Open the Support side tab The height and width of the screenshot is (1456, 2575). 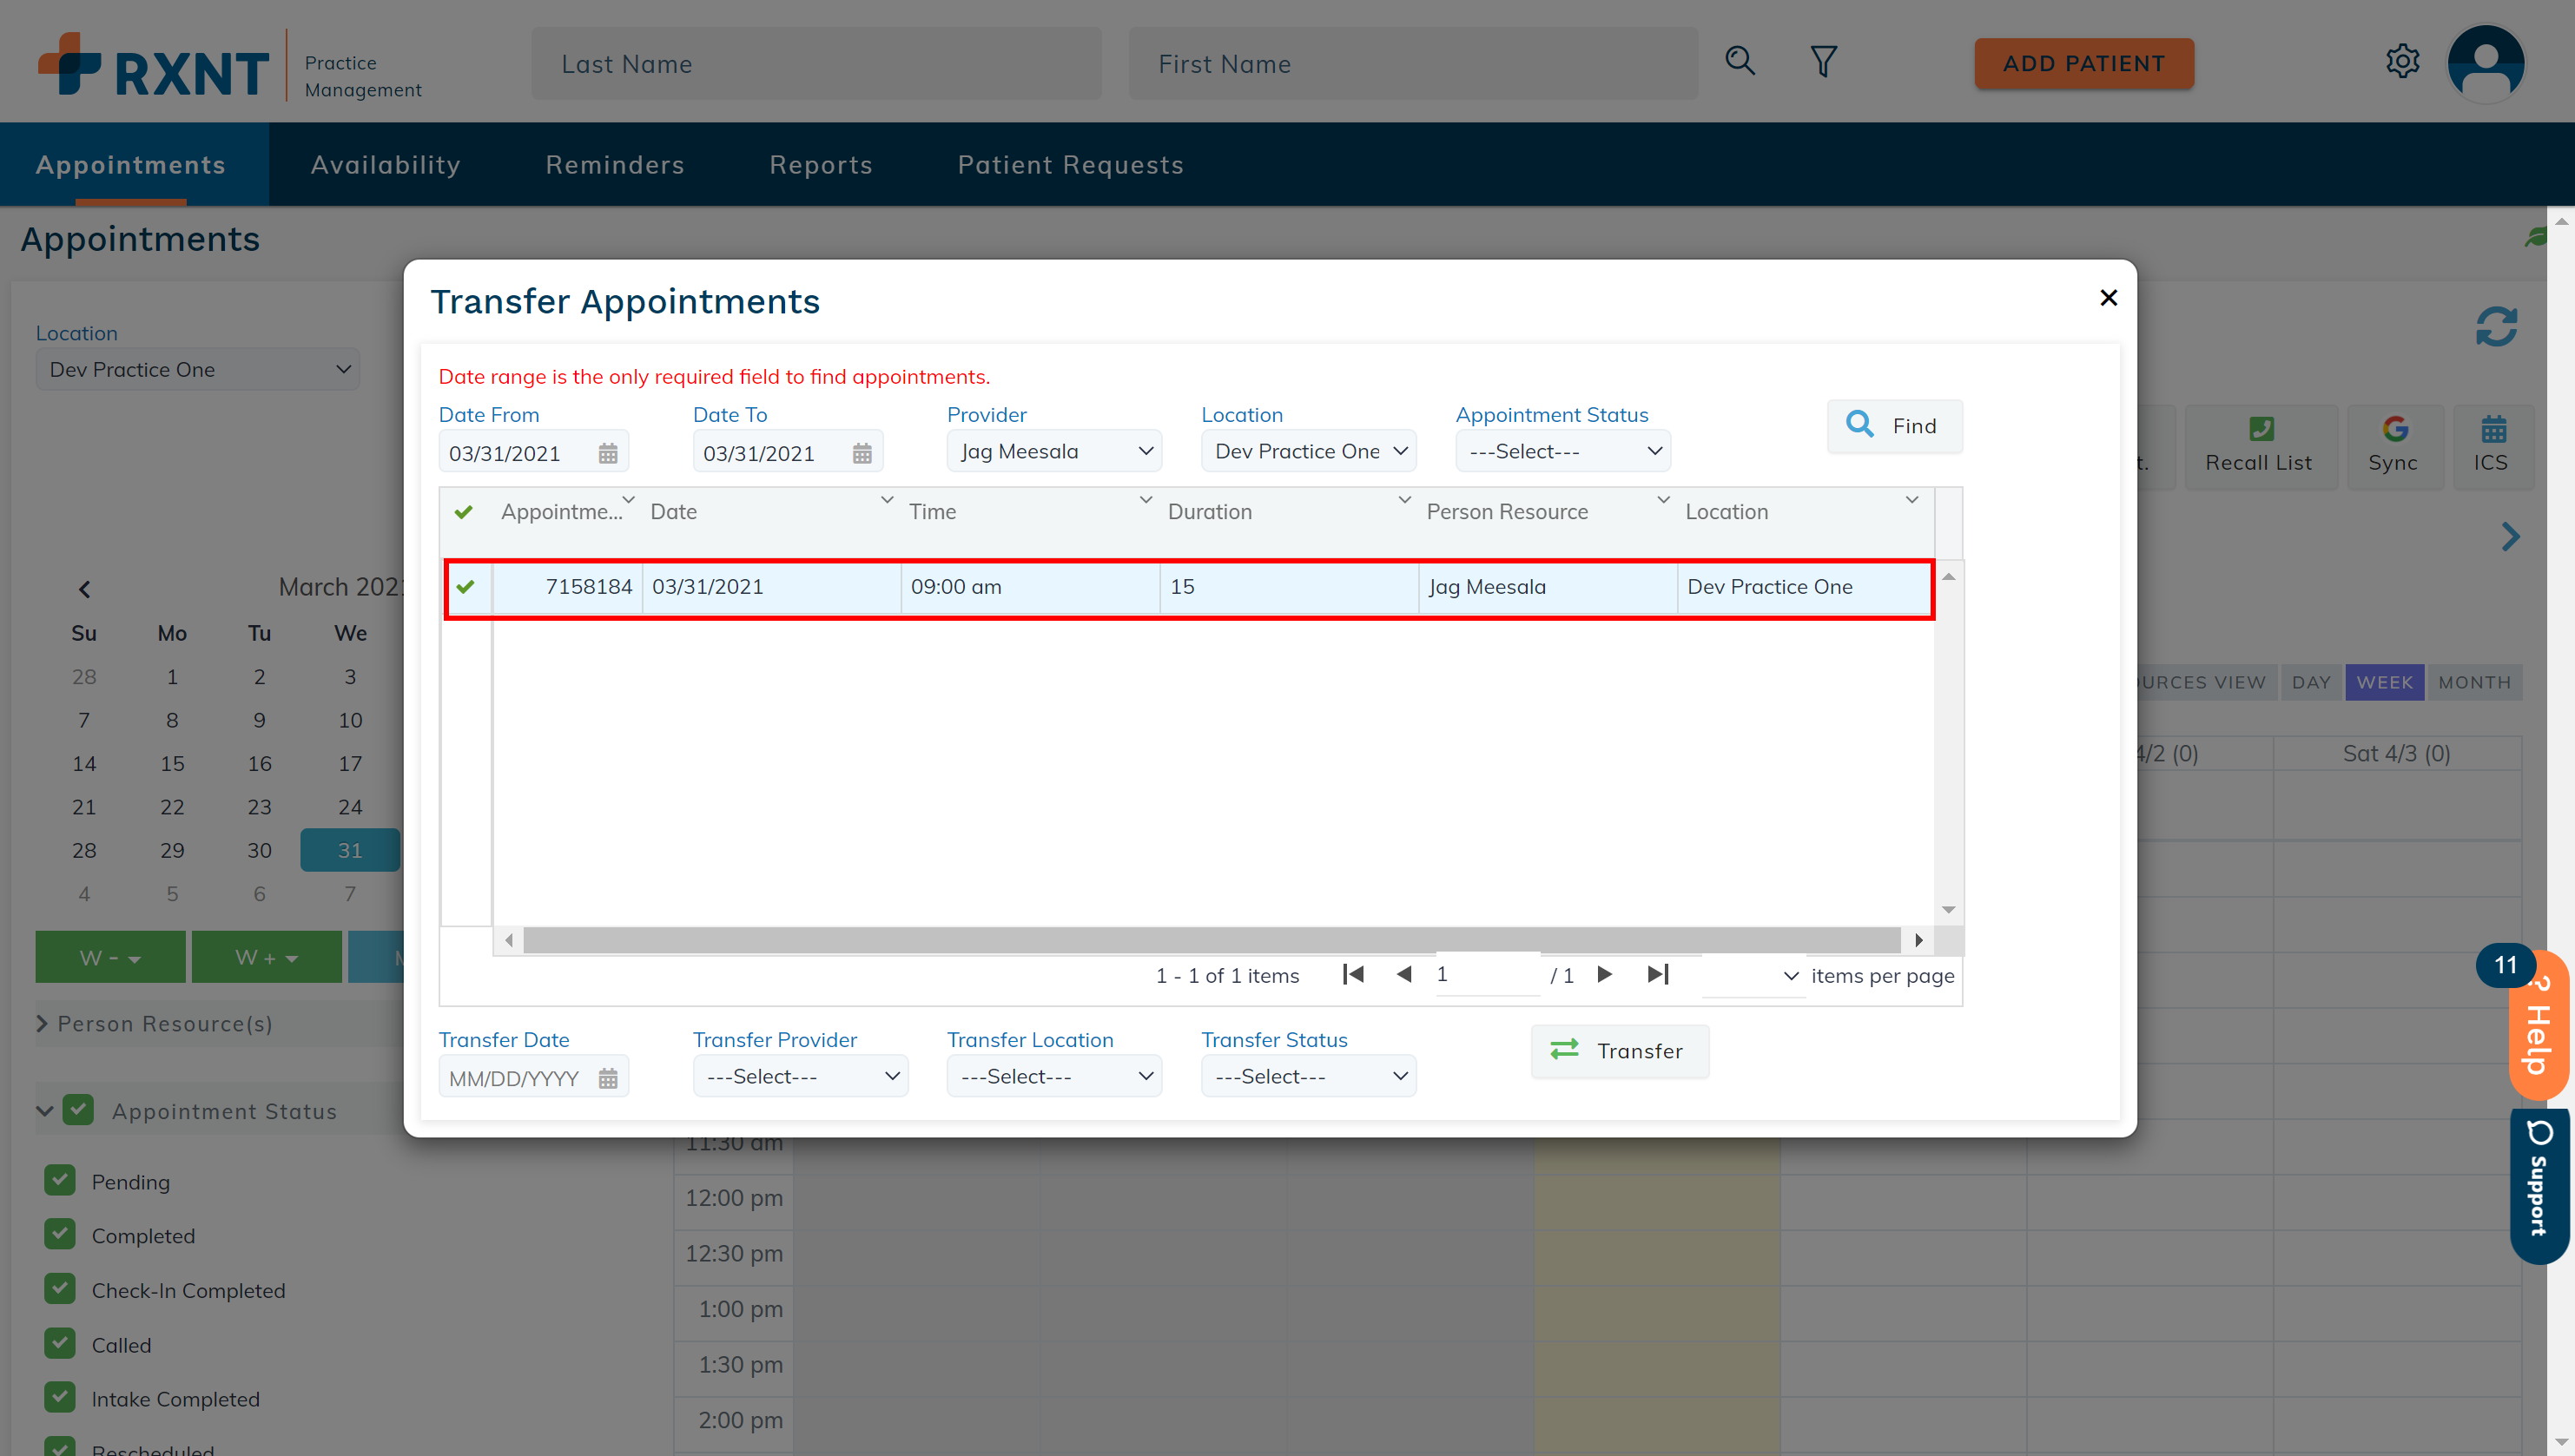point(2539,1187)
